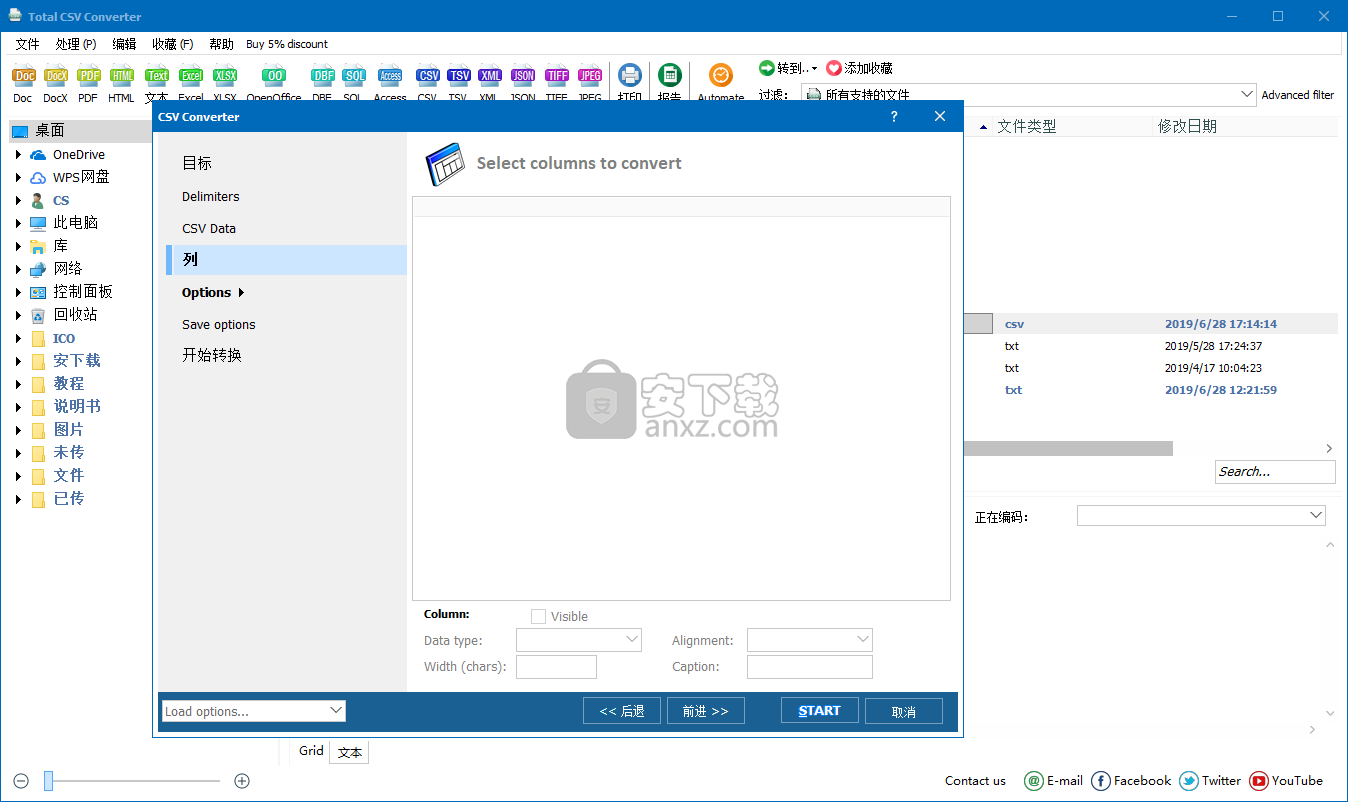Zoom out with minus icon
The image size is (1348, 802).
pyautogui.click(x=21, y=781)
